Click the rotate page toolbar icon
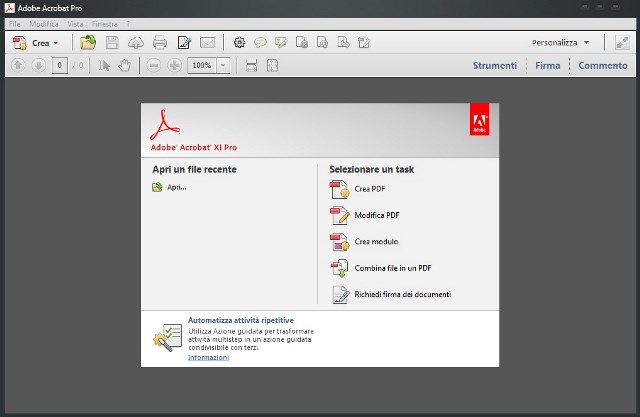This screenshot has height=417, width=640. point(364,42)
